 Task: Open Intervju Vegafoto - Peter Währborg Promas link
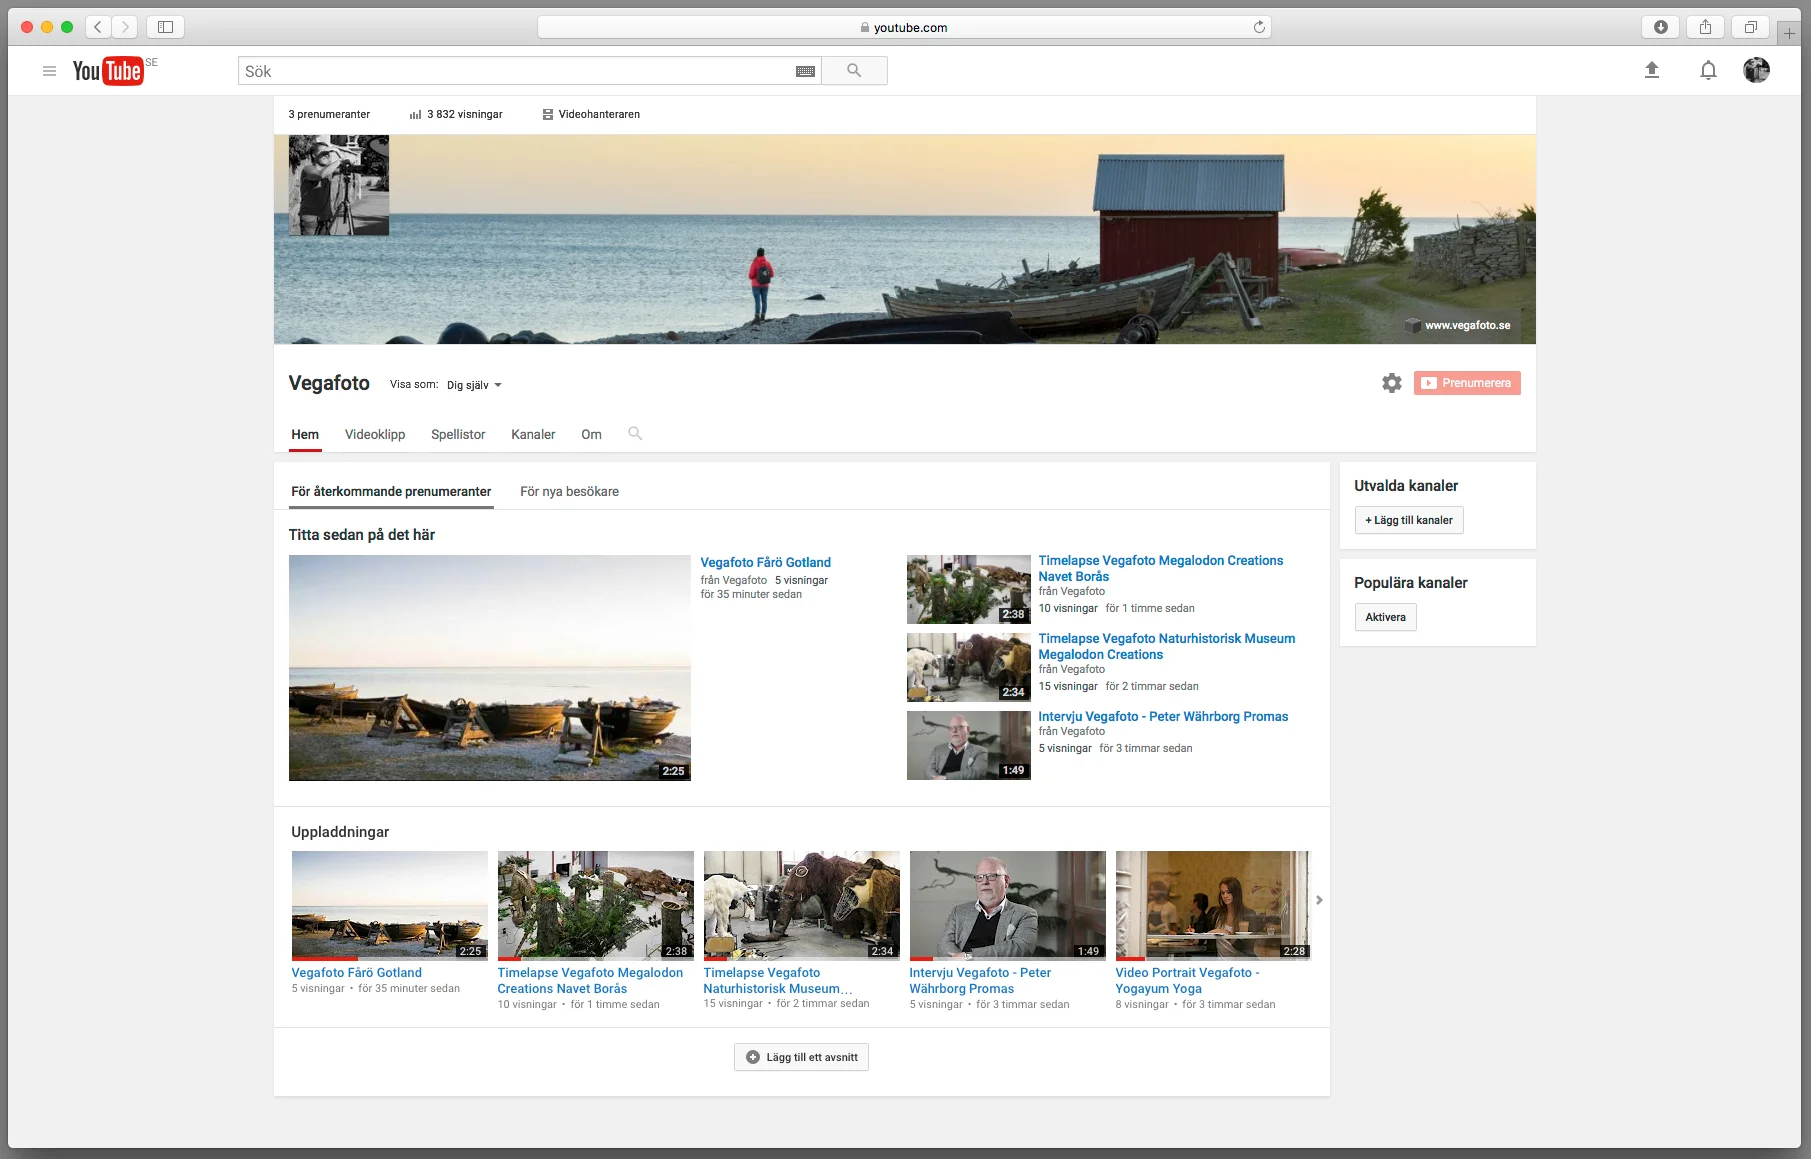tap(1163, 716)
